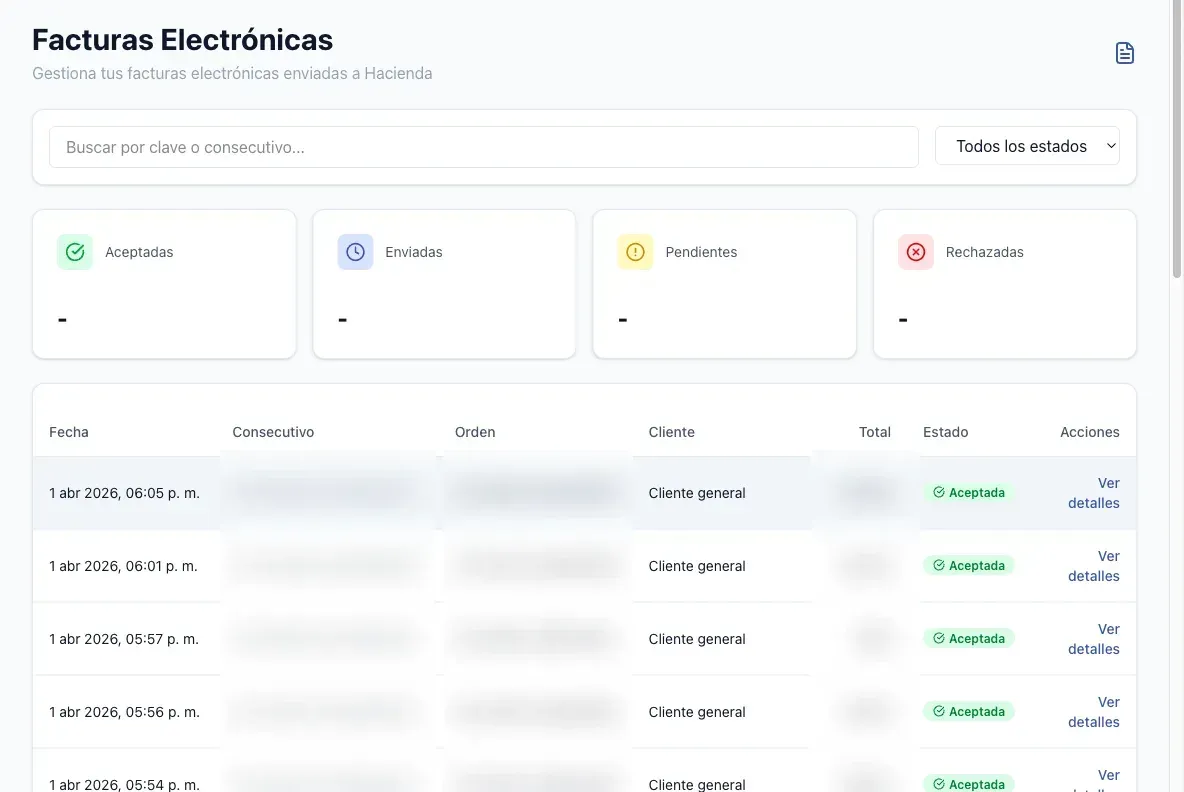Click the Fecha column header

(x=69, y=432)
